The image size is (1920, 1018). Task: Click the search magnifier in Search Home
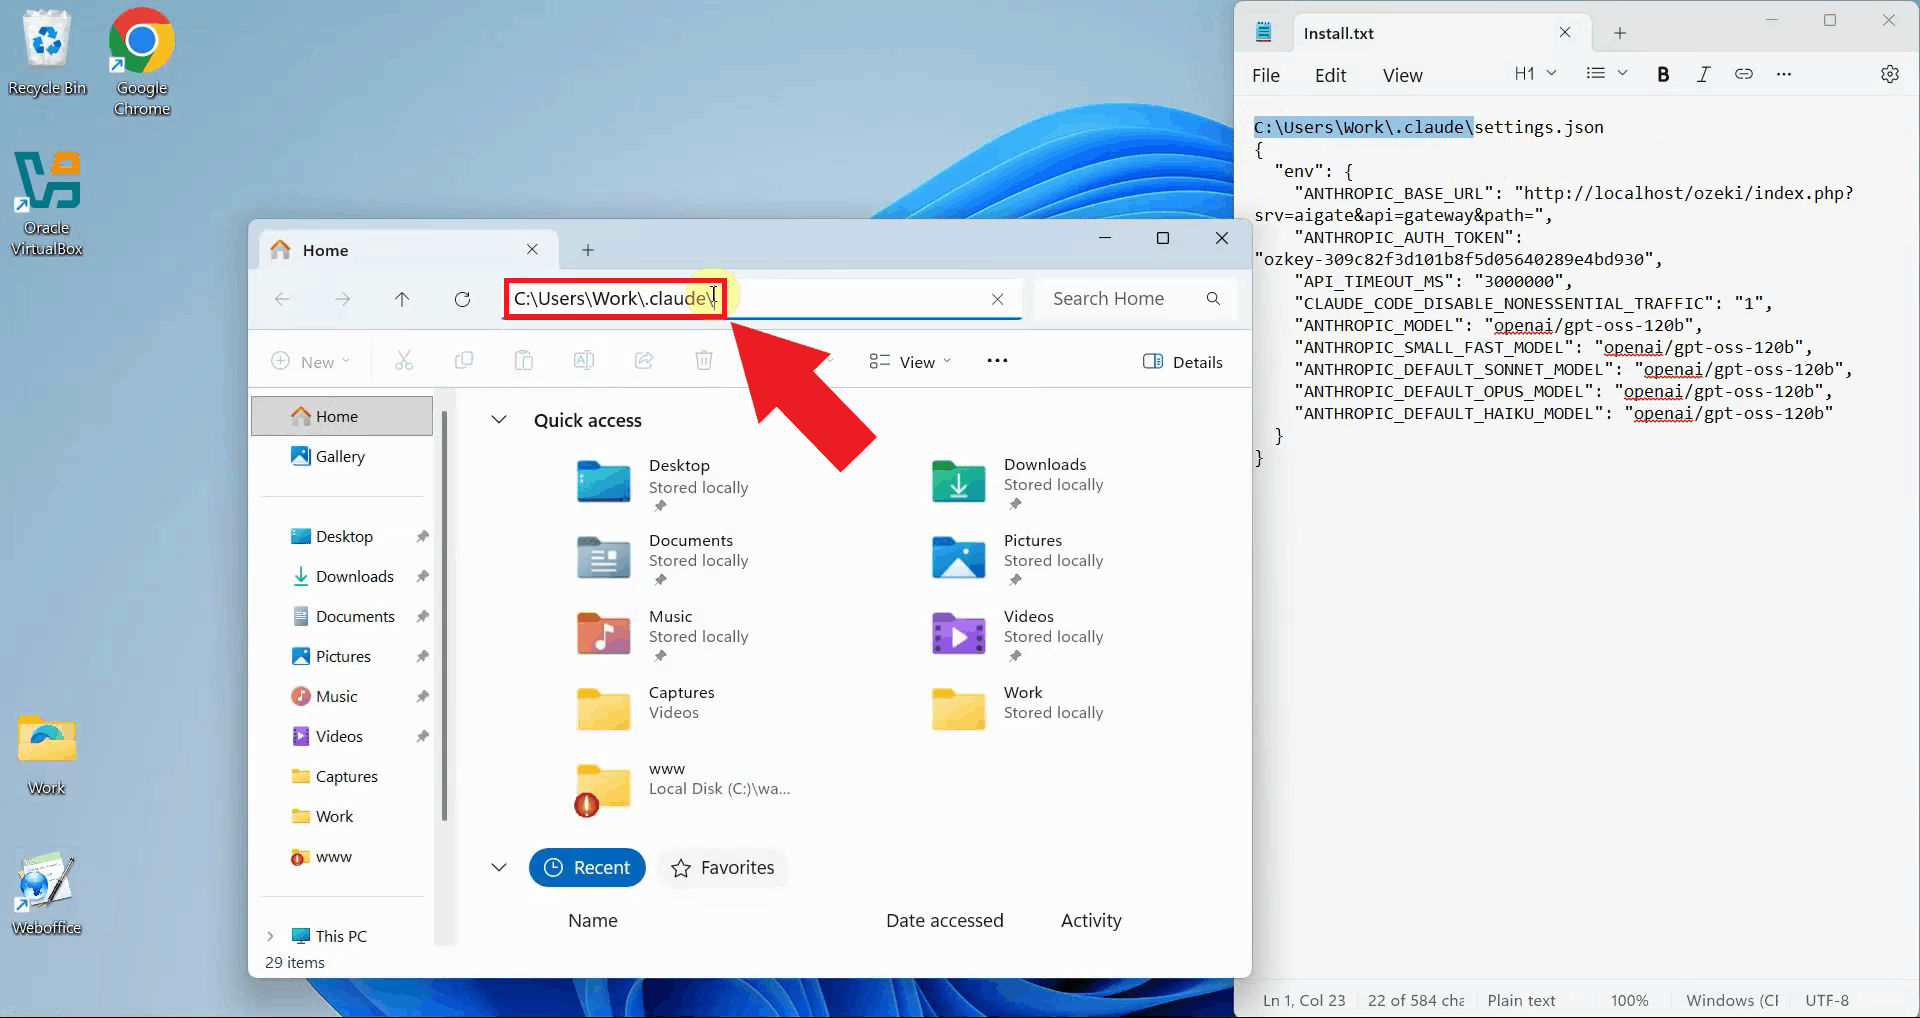tap(1213, 299)
